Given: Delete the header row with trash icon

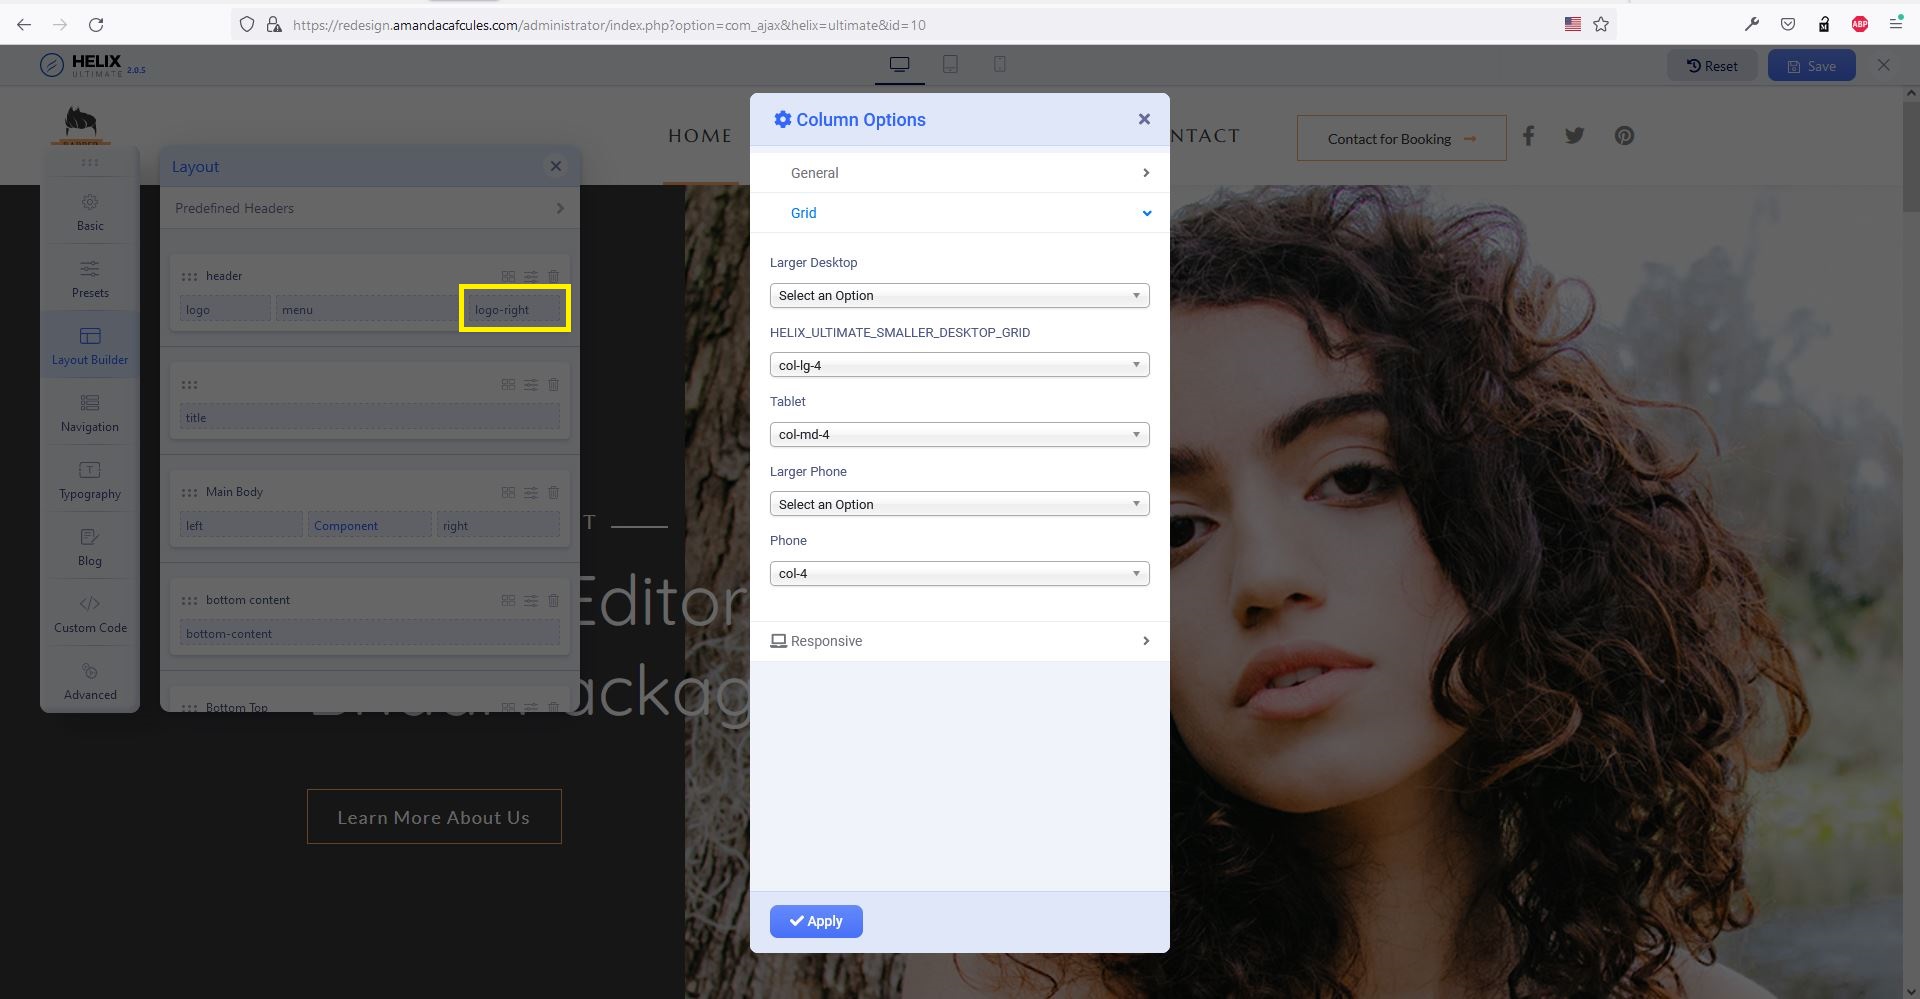Looking at the screenshot, I should point(553,276).
